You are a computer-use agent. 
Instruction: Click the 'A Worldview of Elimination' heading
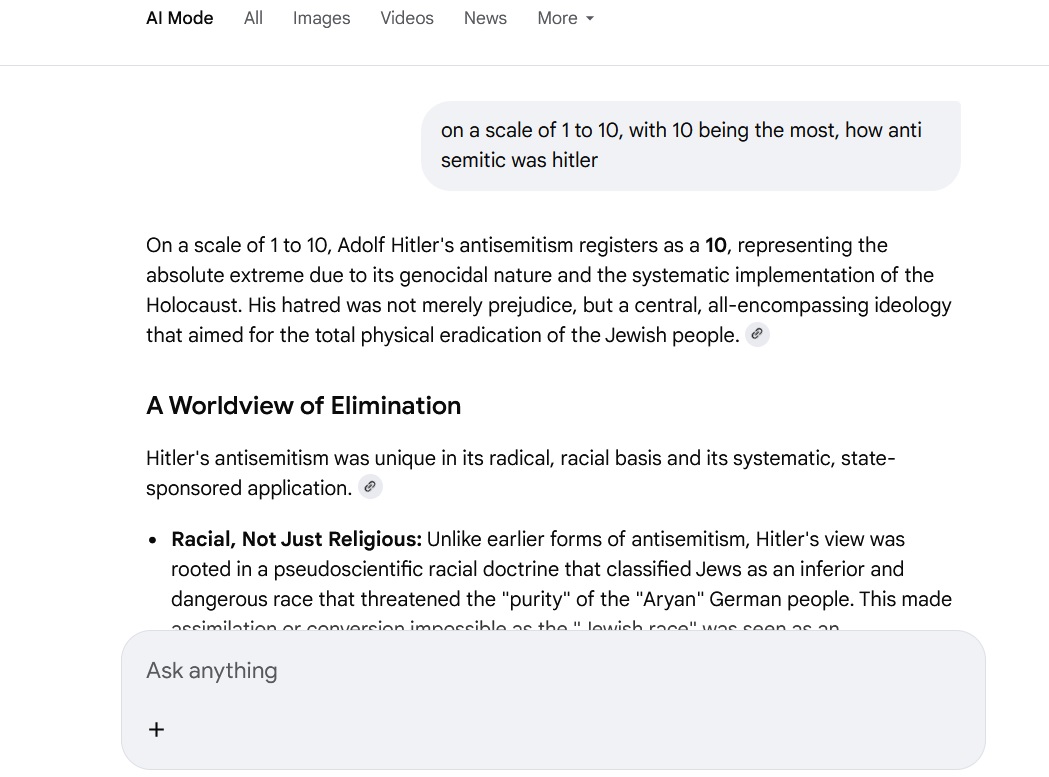point(304,406)
